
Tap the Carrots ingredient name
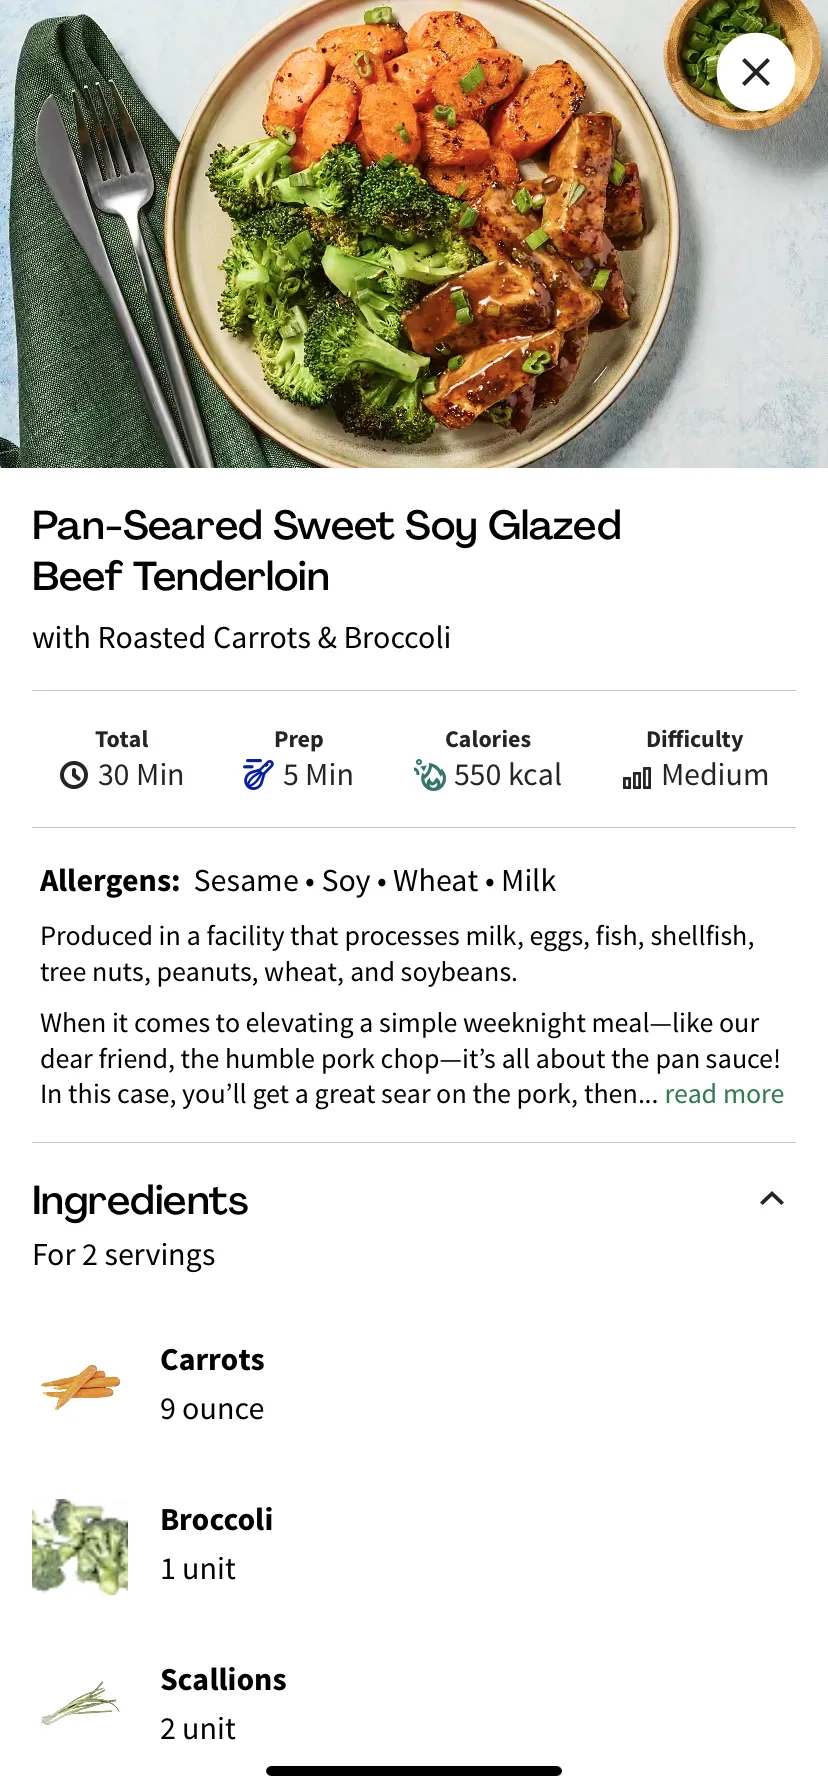click(x=212, y=1360)
